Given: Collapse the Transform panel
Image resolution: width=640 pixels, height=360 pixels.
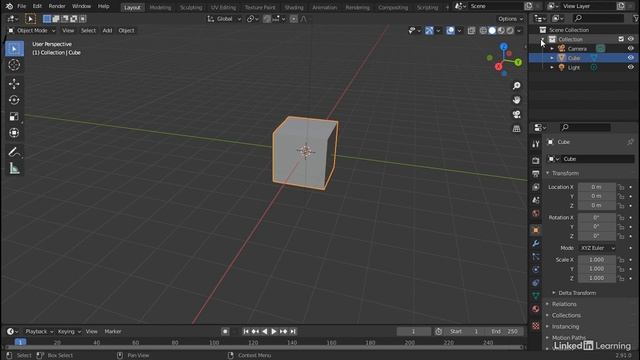Looking at the screenshot, I should 565,173.
